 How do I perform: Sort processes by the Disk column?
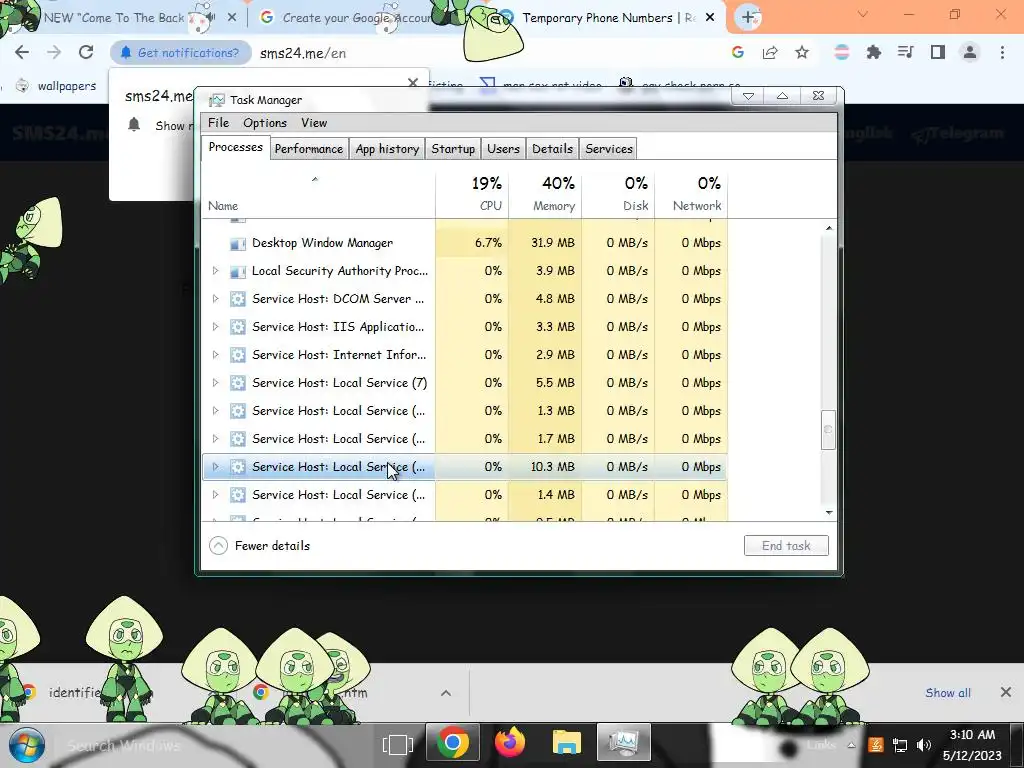pyautogui.click(x=618, y=194)
